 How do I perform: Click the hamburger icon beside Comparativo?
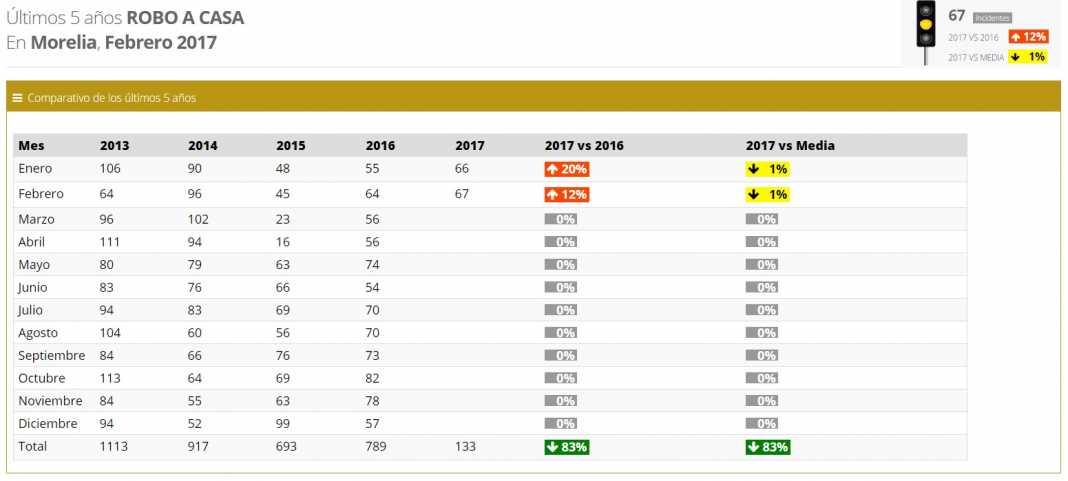(18, 98)
